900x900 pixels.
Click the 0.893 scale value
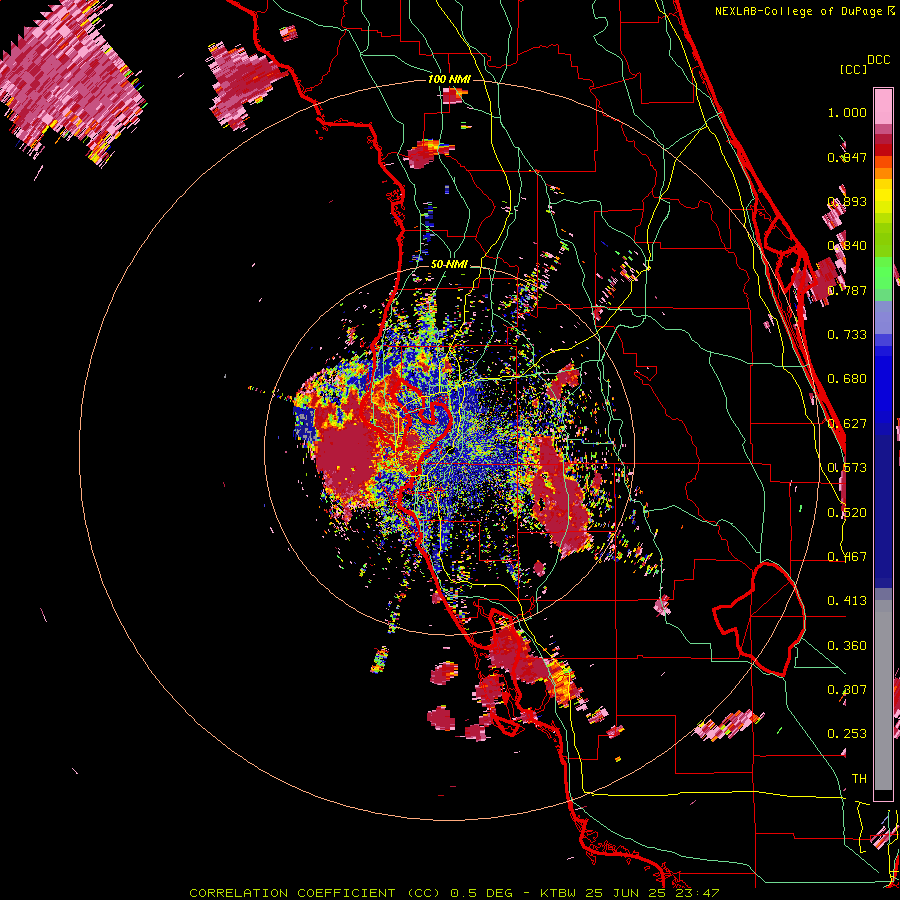click(x=847, y=201)
